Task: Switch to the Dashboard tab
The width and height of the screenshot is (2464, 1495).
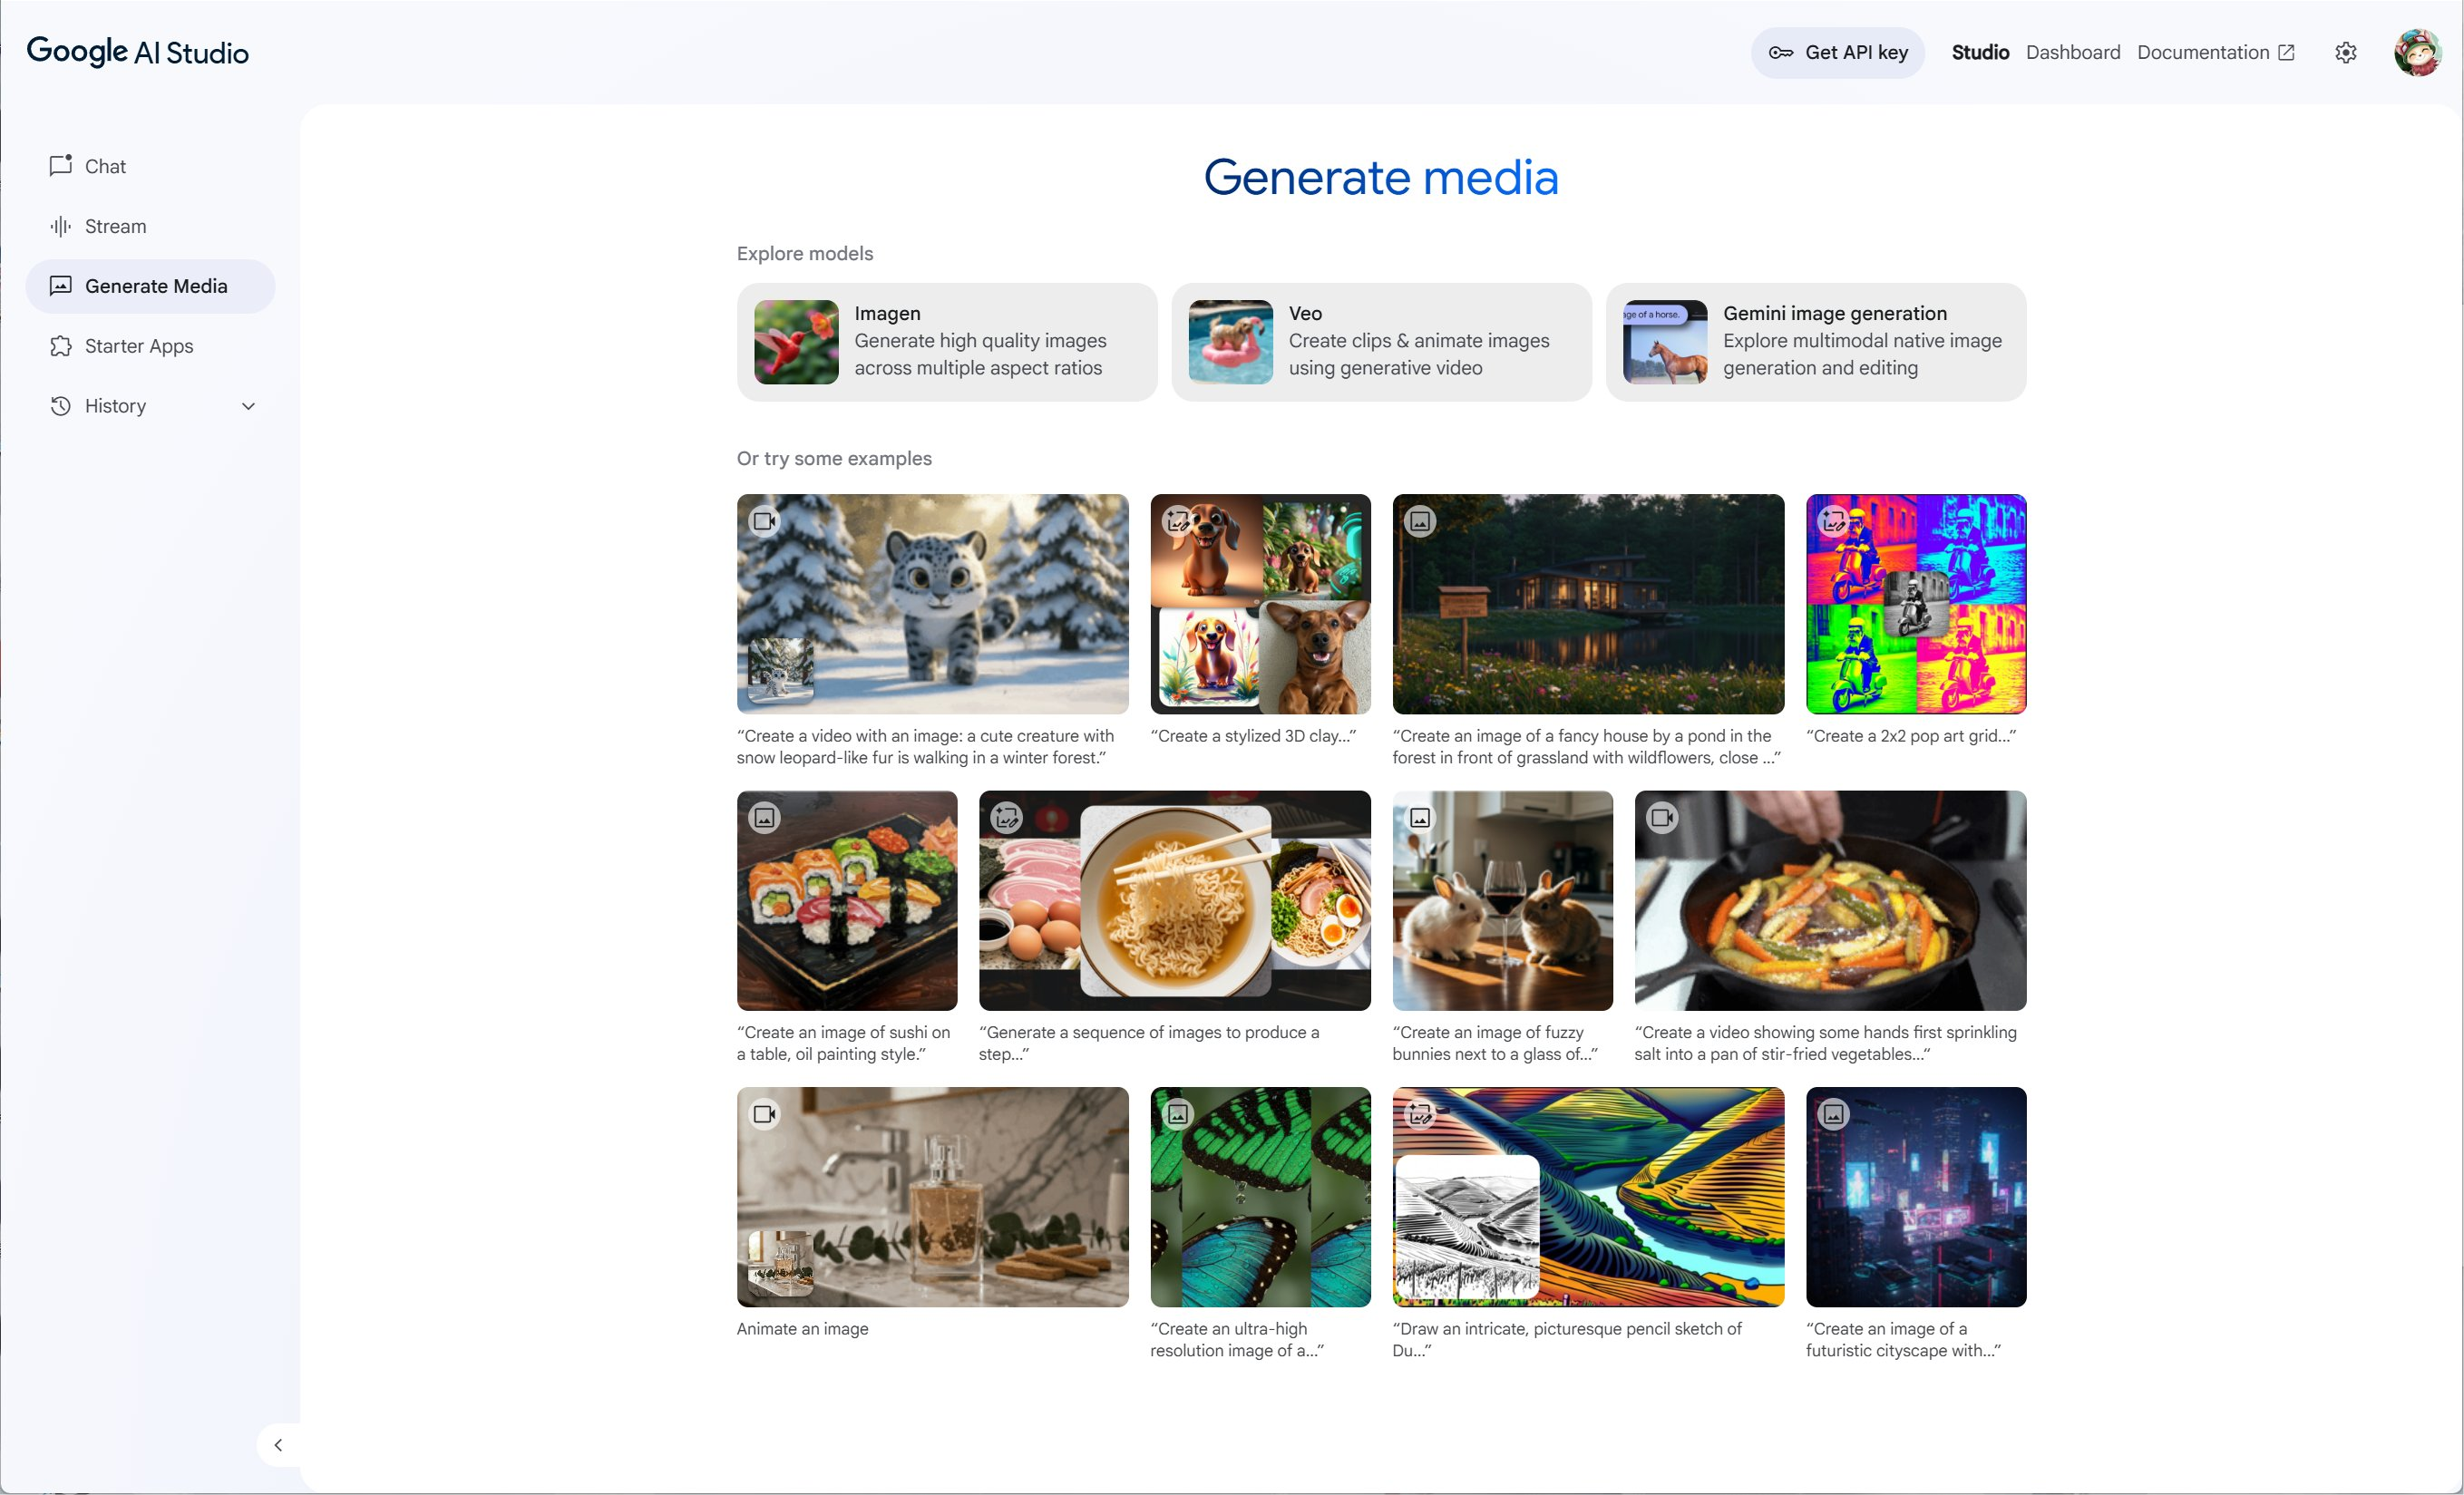Action: click(2073, 53)
